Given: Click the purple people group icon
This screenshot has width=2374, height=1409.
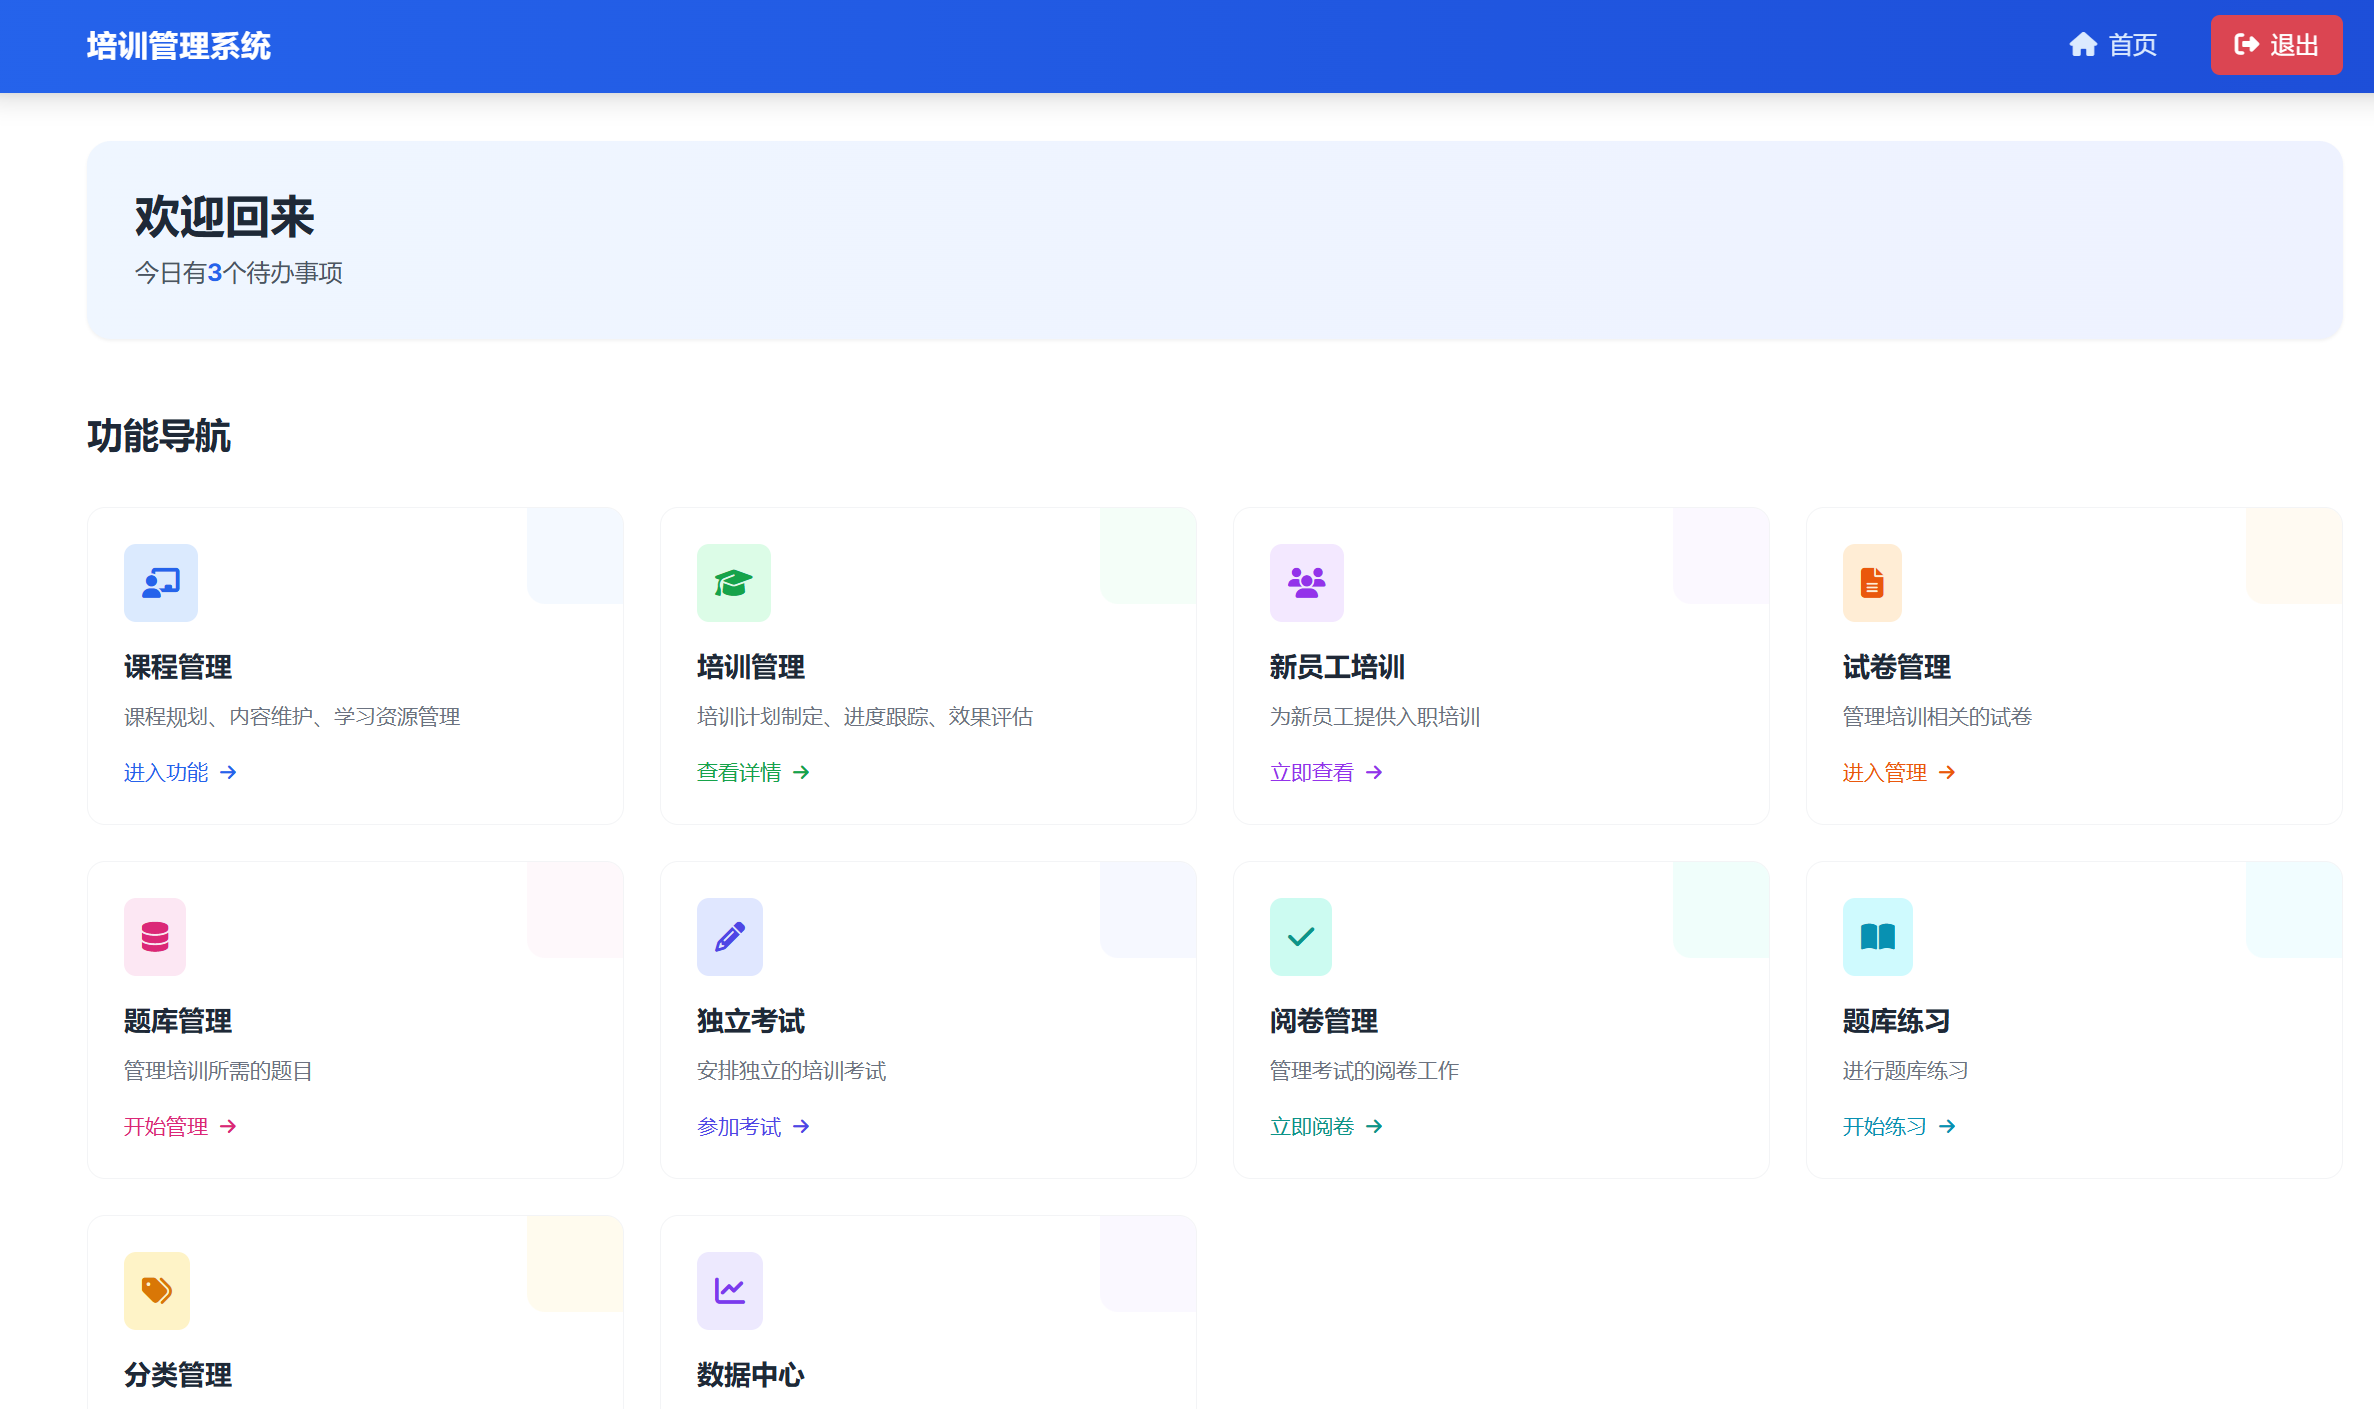Looking at the screenshot, I should point(1306,583).
